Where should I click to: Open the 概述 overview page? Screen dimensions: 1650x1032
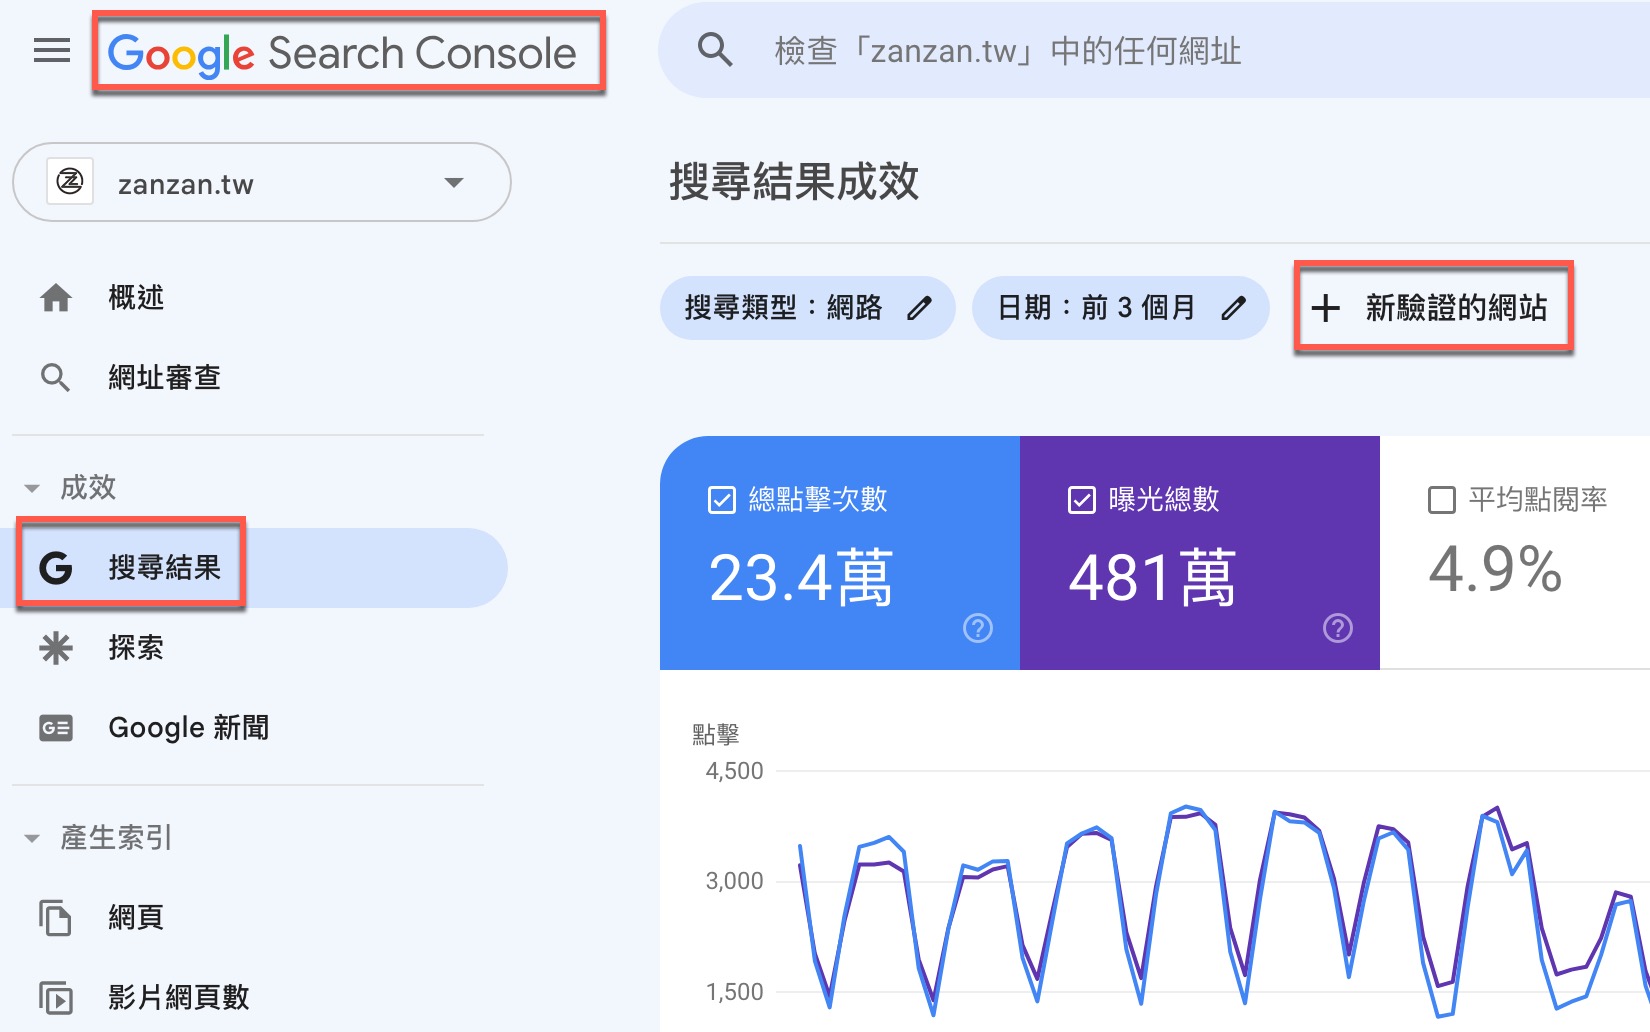(x=136, y=297)
